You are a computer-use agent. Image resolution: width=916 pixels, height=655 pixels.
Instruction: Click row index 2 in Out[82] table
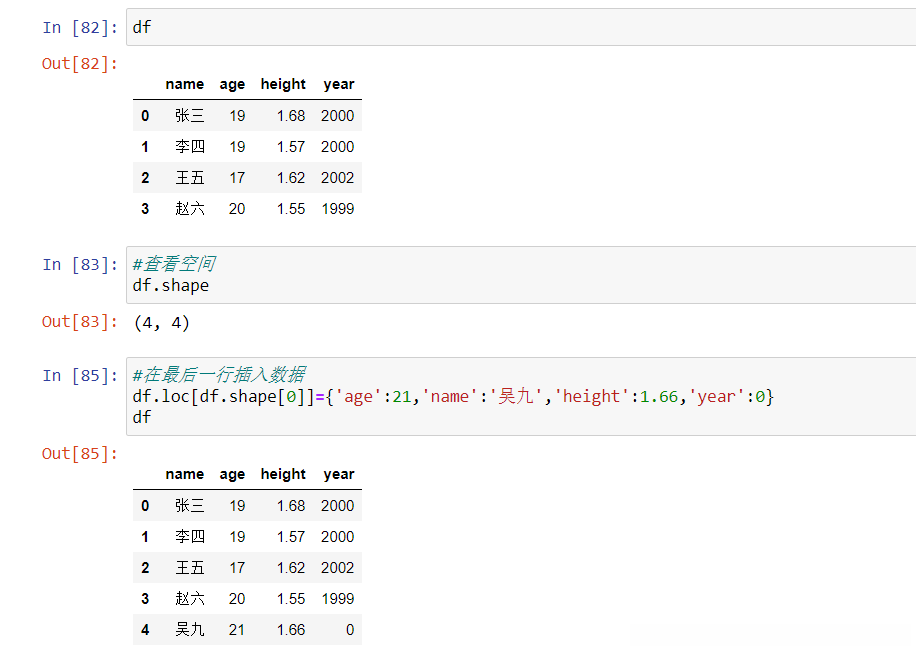click(x=145, y=178)
